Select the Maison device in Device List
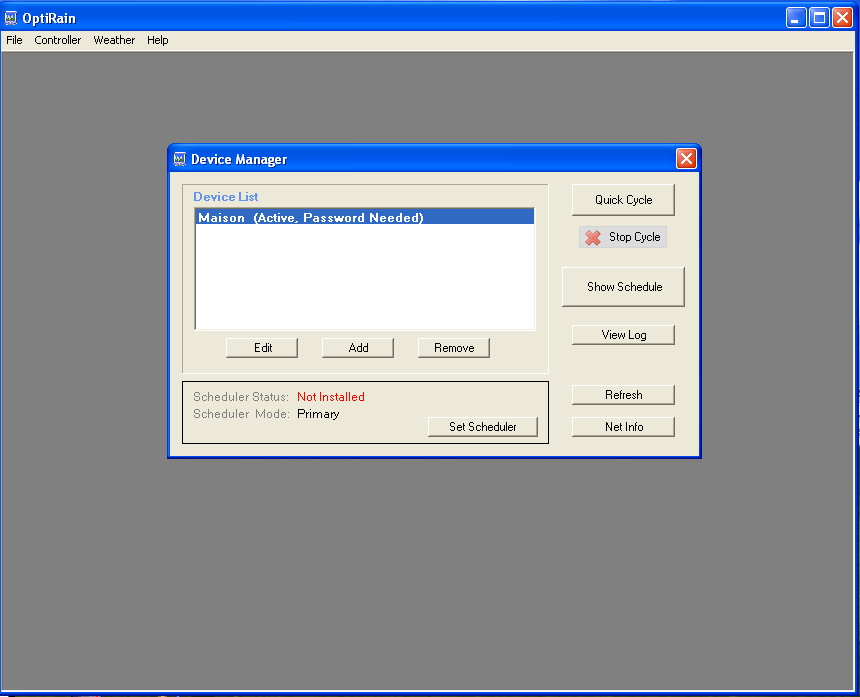The image size is (860, 697). click(x=365, y=217)
